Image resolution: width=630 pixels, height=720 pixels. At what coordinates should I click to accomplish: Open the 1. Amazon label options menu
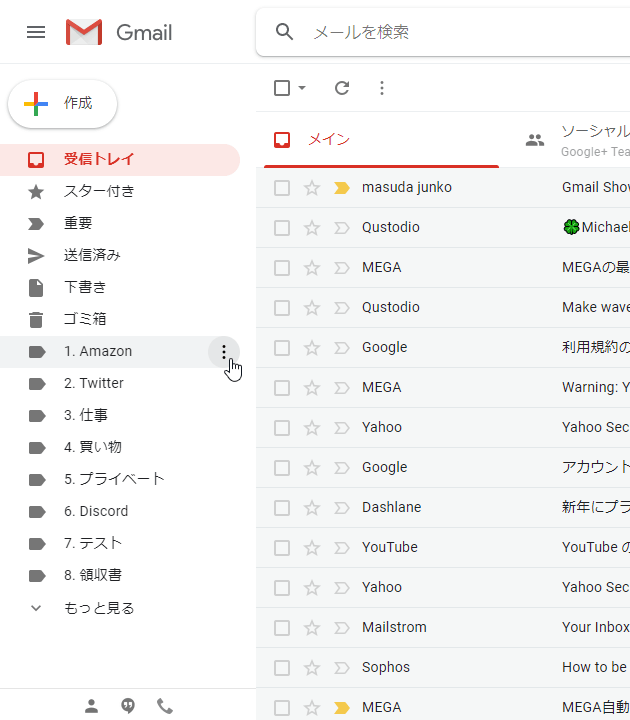[224, 352]
